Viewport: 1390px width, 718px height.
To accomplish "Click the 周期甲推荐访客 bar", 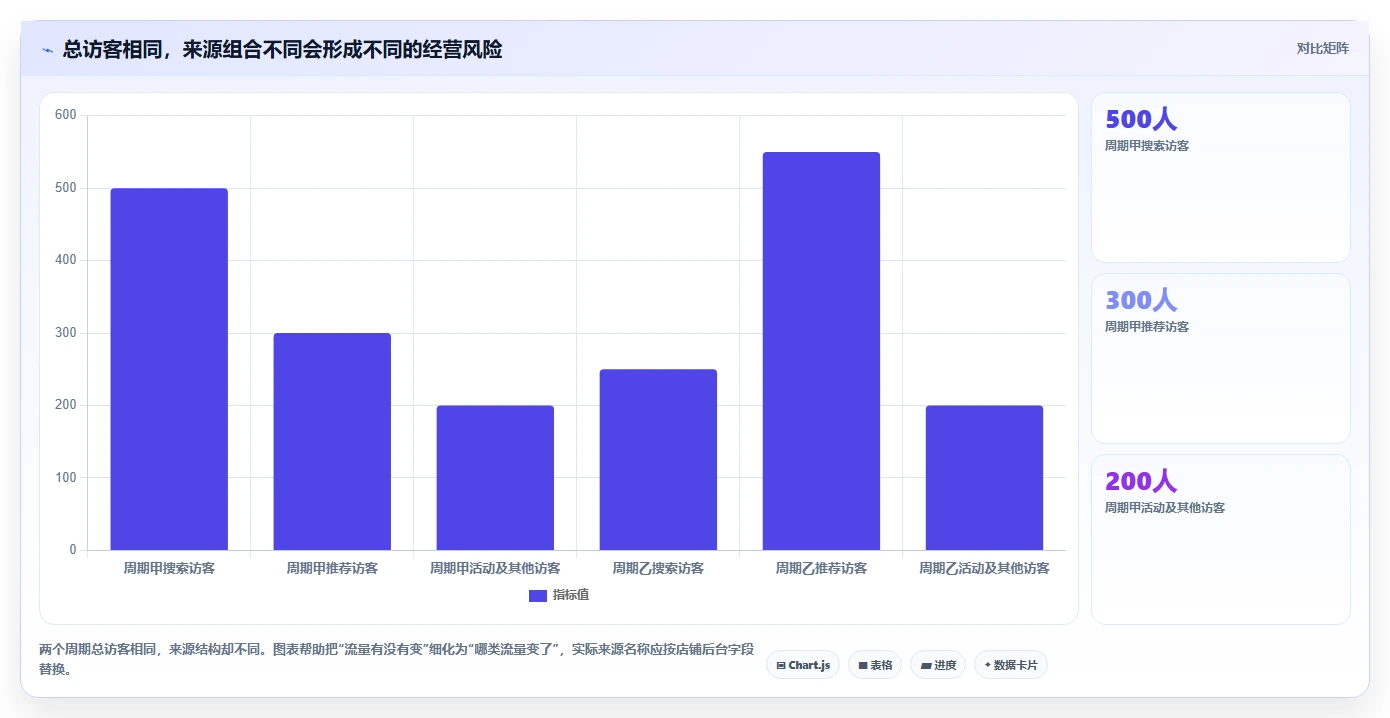I will 332,441.
